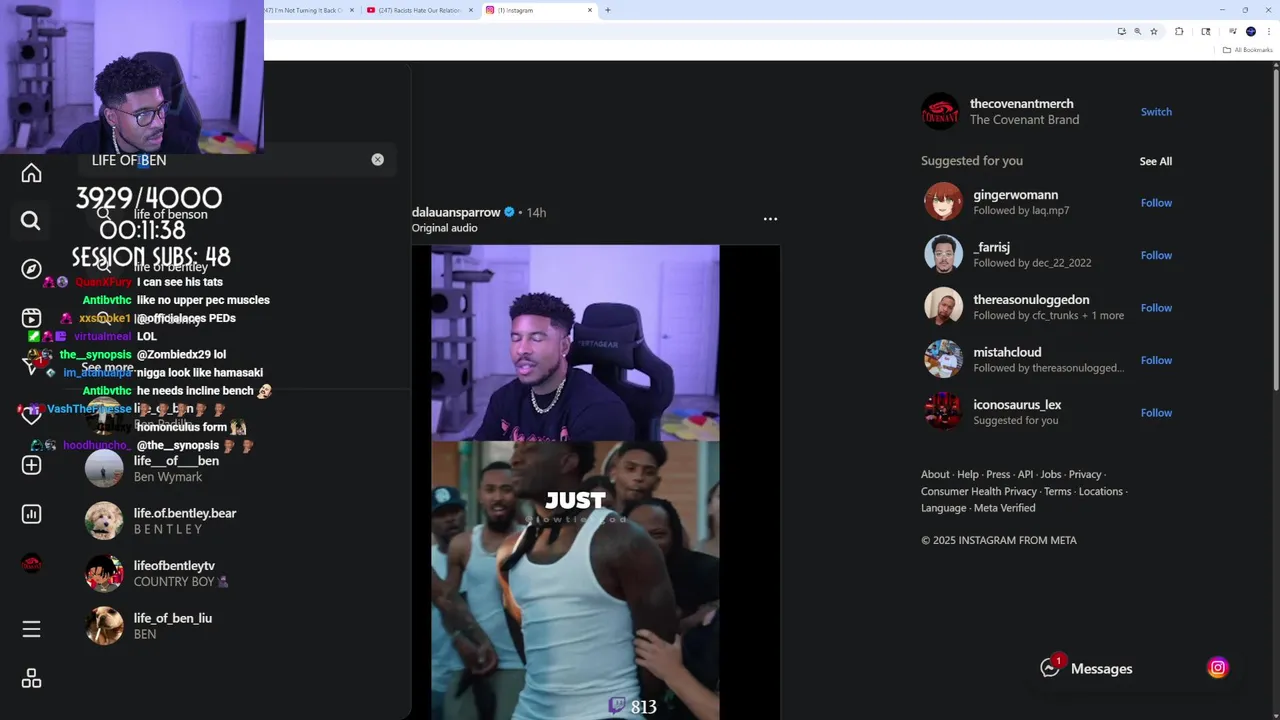The image size is (1280, 720).
Task: Click Privacy footer link
Action: [1084, 475]
